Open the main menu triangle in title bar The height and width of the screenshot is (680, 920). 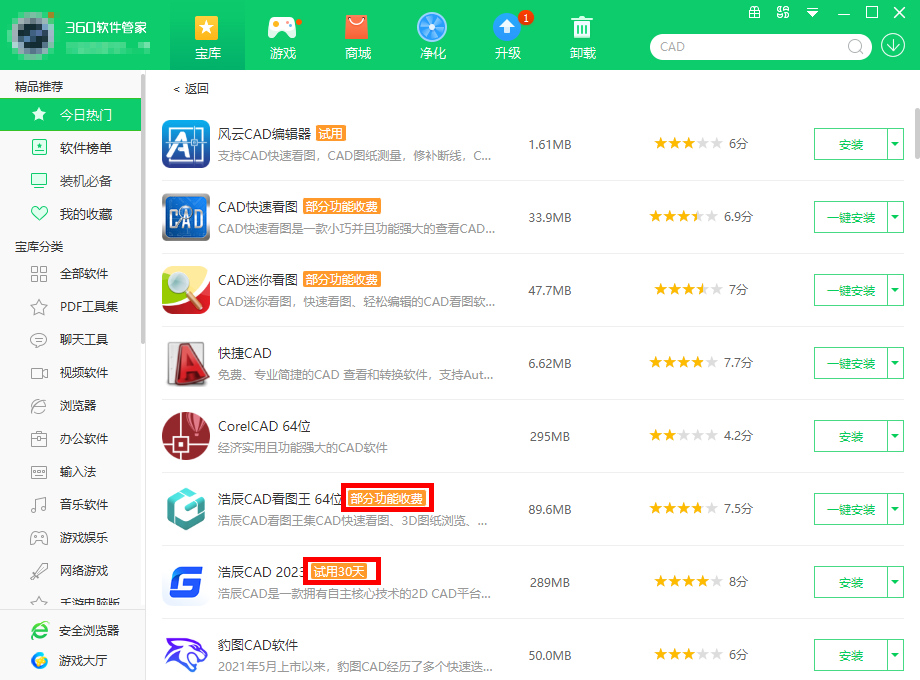click(812, 12)
